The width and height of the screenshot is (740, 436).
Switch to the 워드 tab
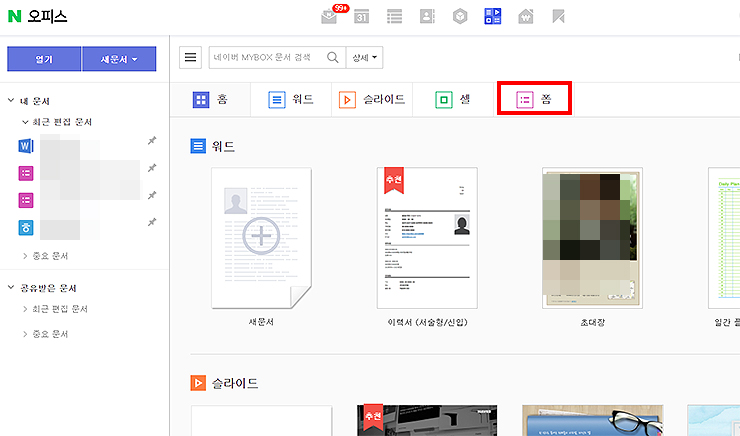(291, 100)
